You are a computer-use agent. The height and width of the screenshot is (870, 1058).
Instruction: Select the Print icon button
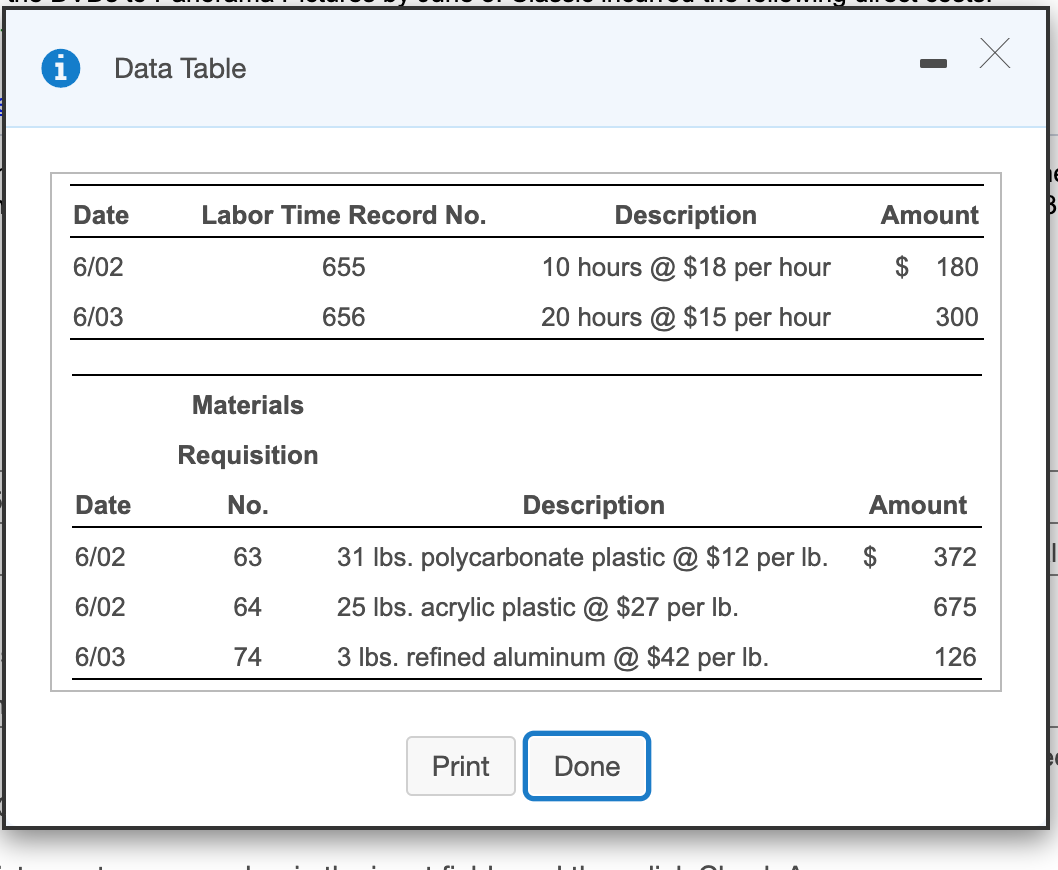pyautogui.click(x=460, y=766)
